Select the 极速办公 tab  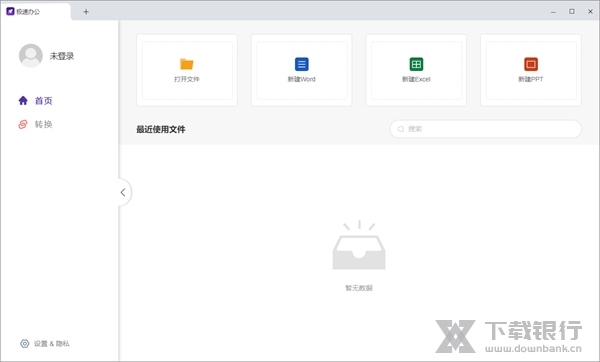point(36,11)
